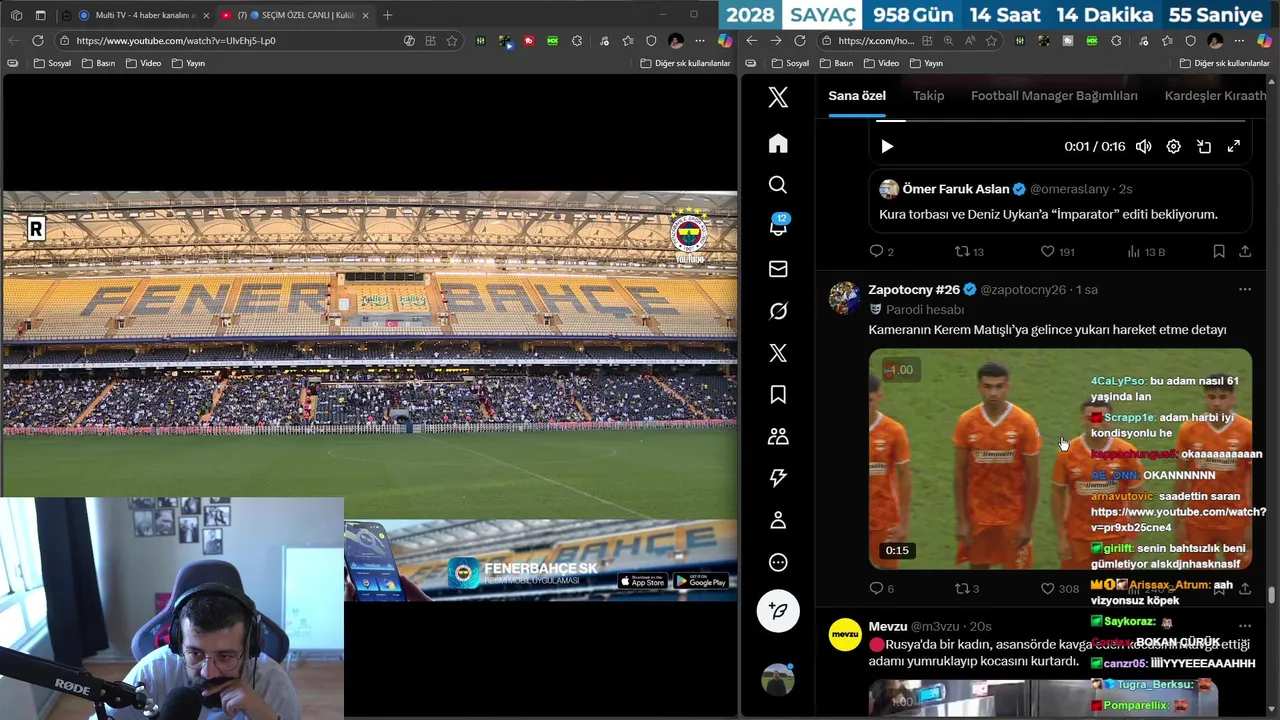Play the X video at 0:01

click(887, 146)
